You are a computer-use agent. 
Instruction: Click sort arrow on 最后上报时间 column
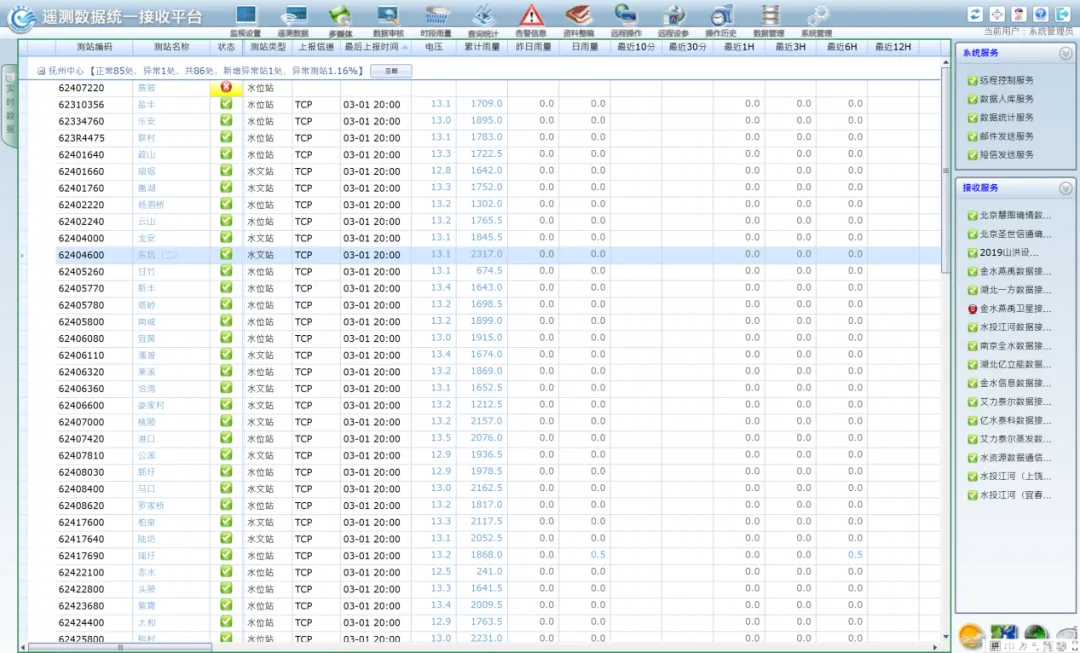pyautogui.click(x=405, y=48)
